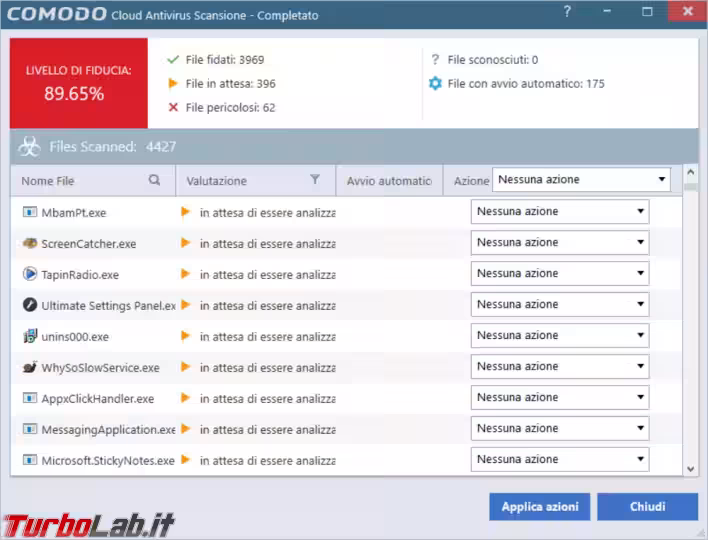Select the AppxClickHandler.exe file name
Viewport: 708px width, 540px height.
point(98,399)
